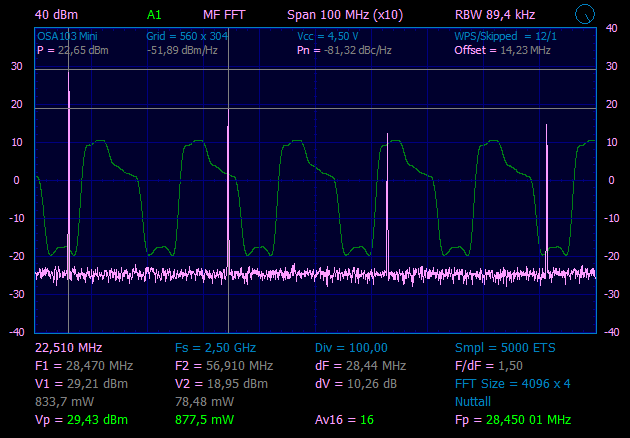Screen dimensions: 630x438
Task: Click the Fp = 28,450 01 MHz readout
Action: click(x=513, y=419)
